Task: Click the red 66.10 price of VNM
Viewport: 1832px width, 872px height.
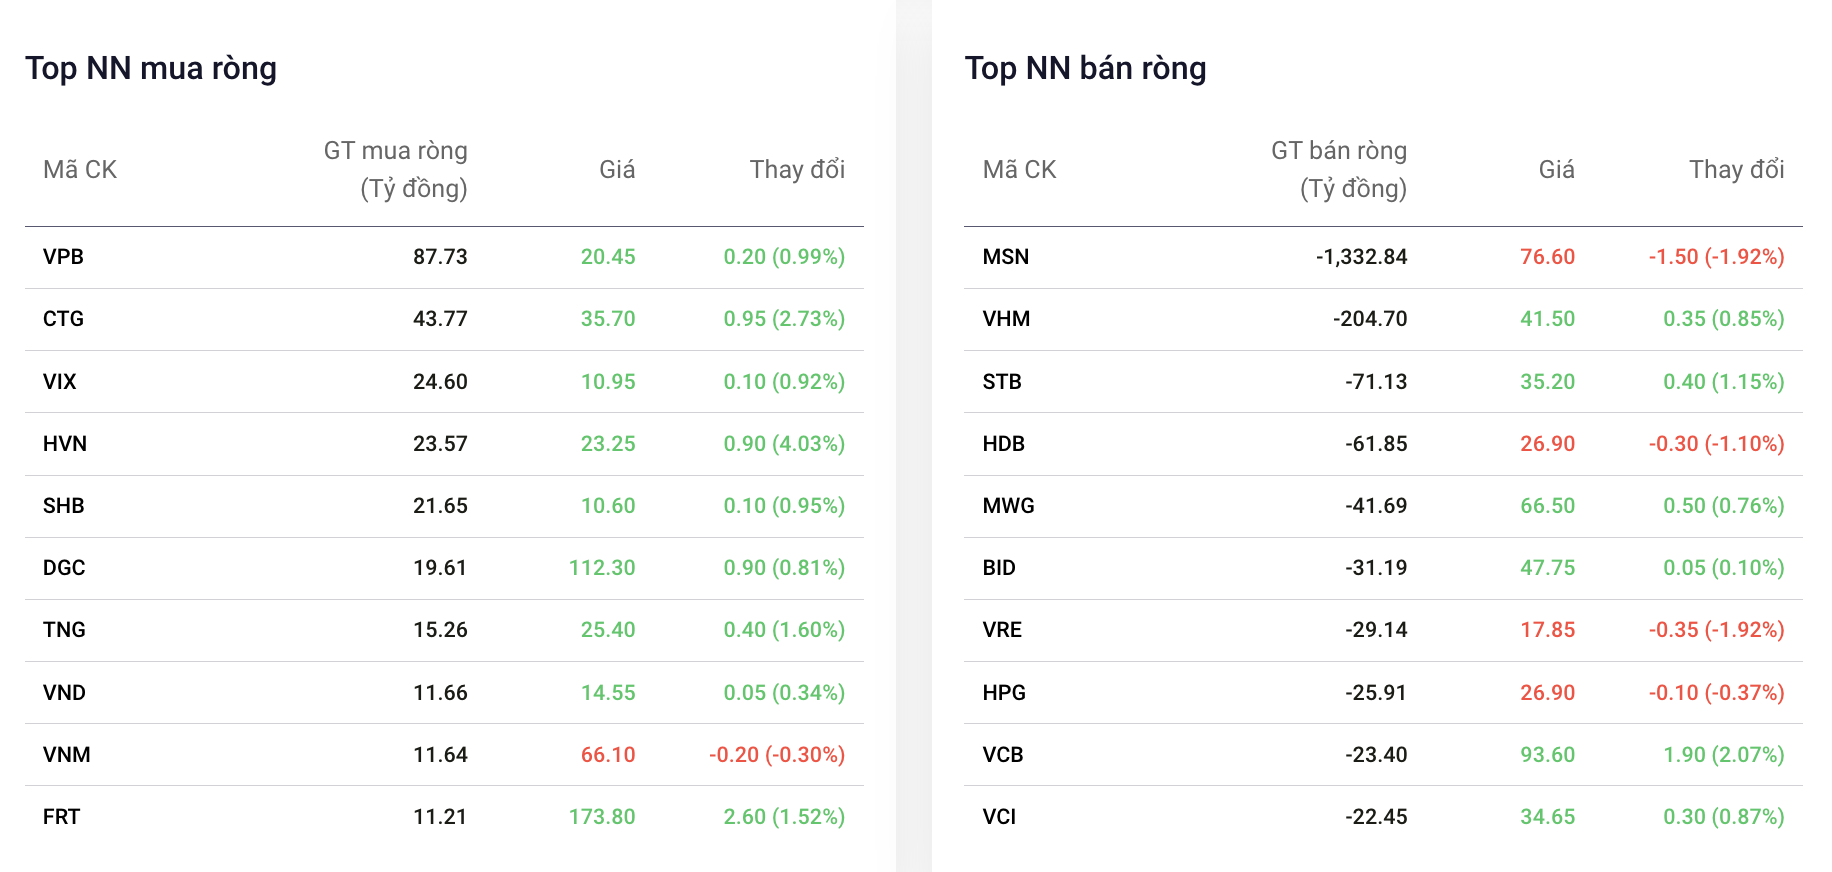Action: (x=608, y=755)
